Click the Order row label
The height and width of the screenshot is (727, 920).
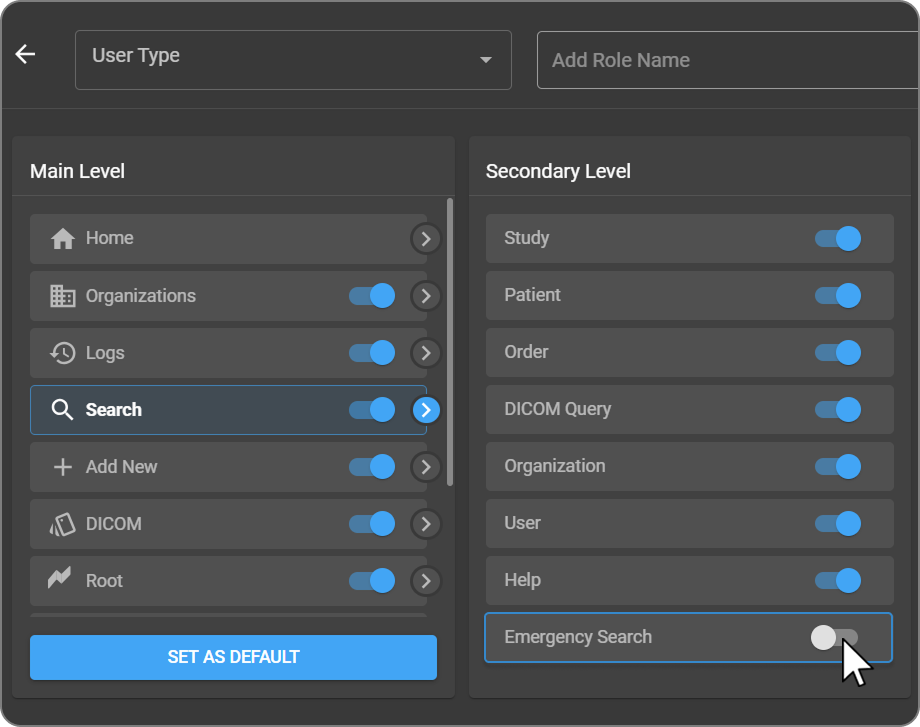pyautogui.click(x=526, y=351)
